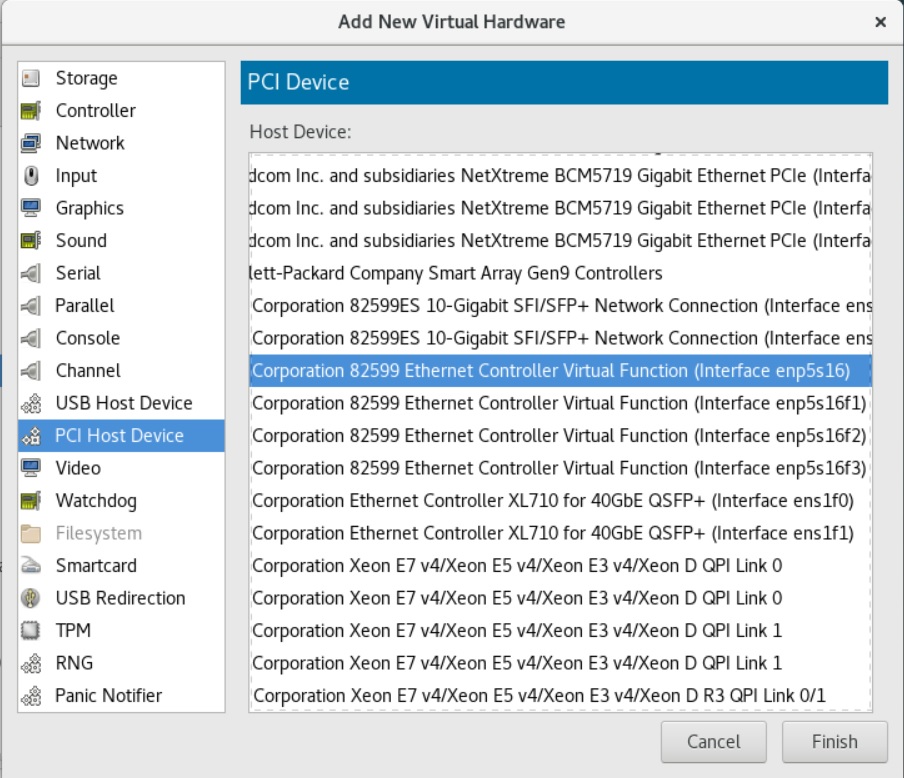Image resolution: width=904 pixels, height=778 pixels.
Task: Click the Network icon in sidebar
Action: coord(31,143)
